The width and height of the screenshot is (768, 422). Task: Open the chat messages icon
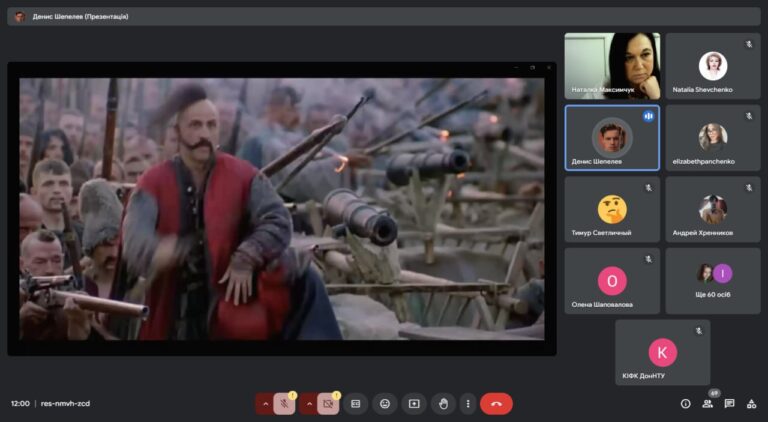pyautogui.click(x=729, y=403)
